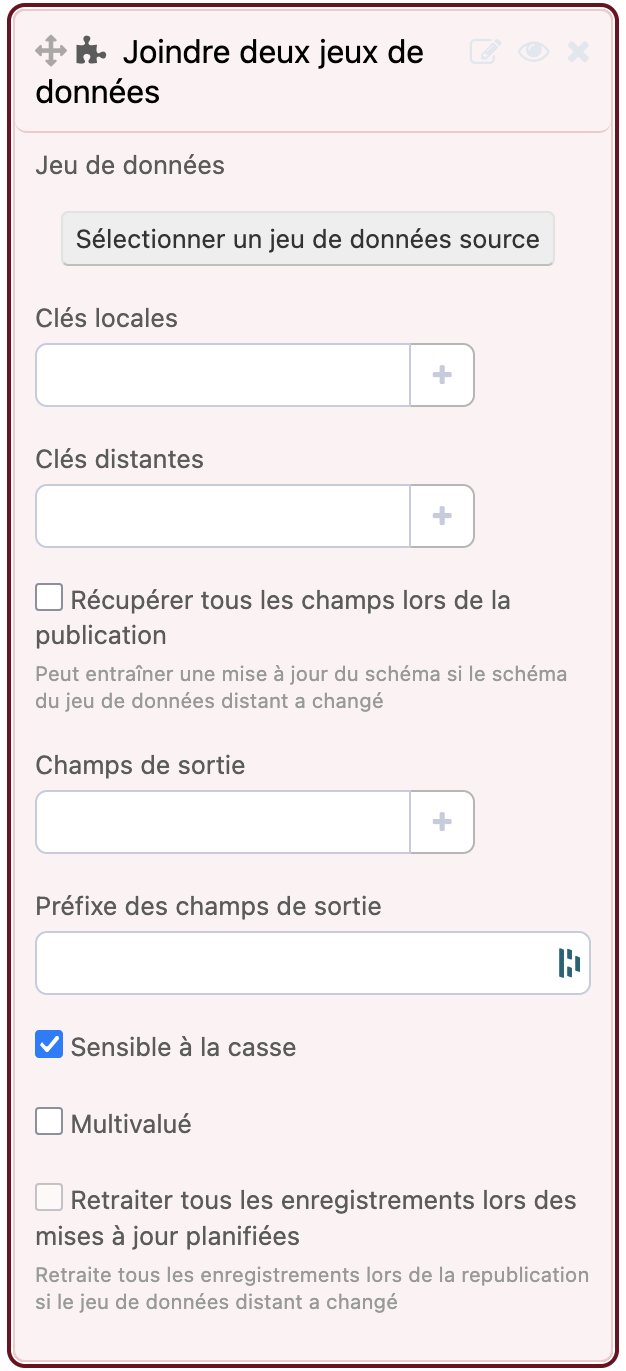This screenshot has width=626, height=1371.
Task: Remove the join processor with X icon
Action: coord(578,51)
